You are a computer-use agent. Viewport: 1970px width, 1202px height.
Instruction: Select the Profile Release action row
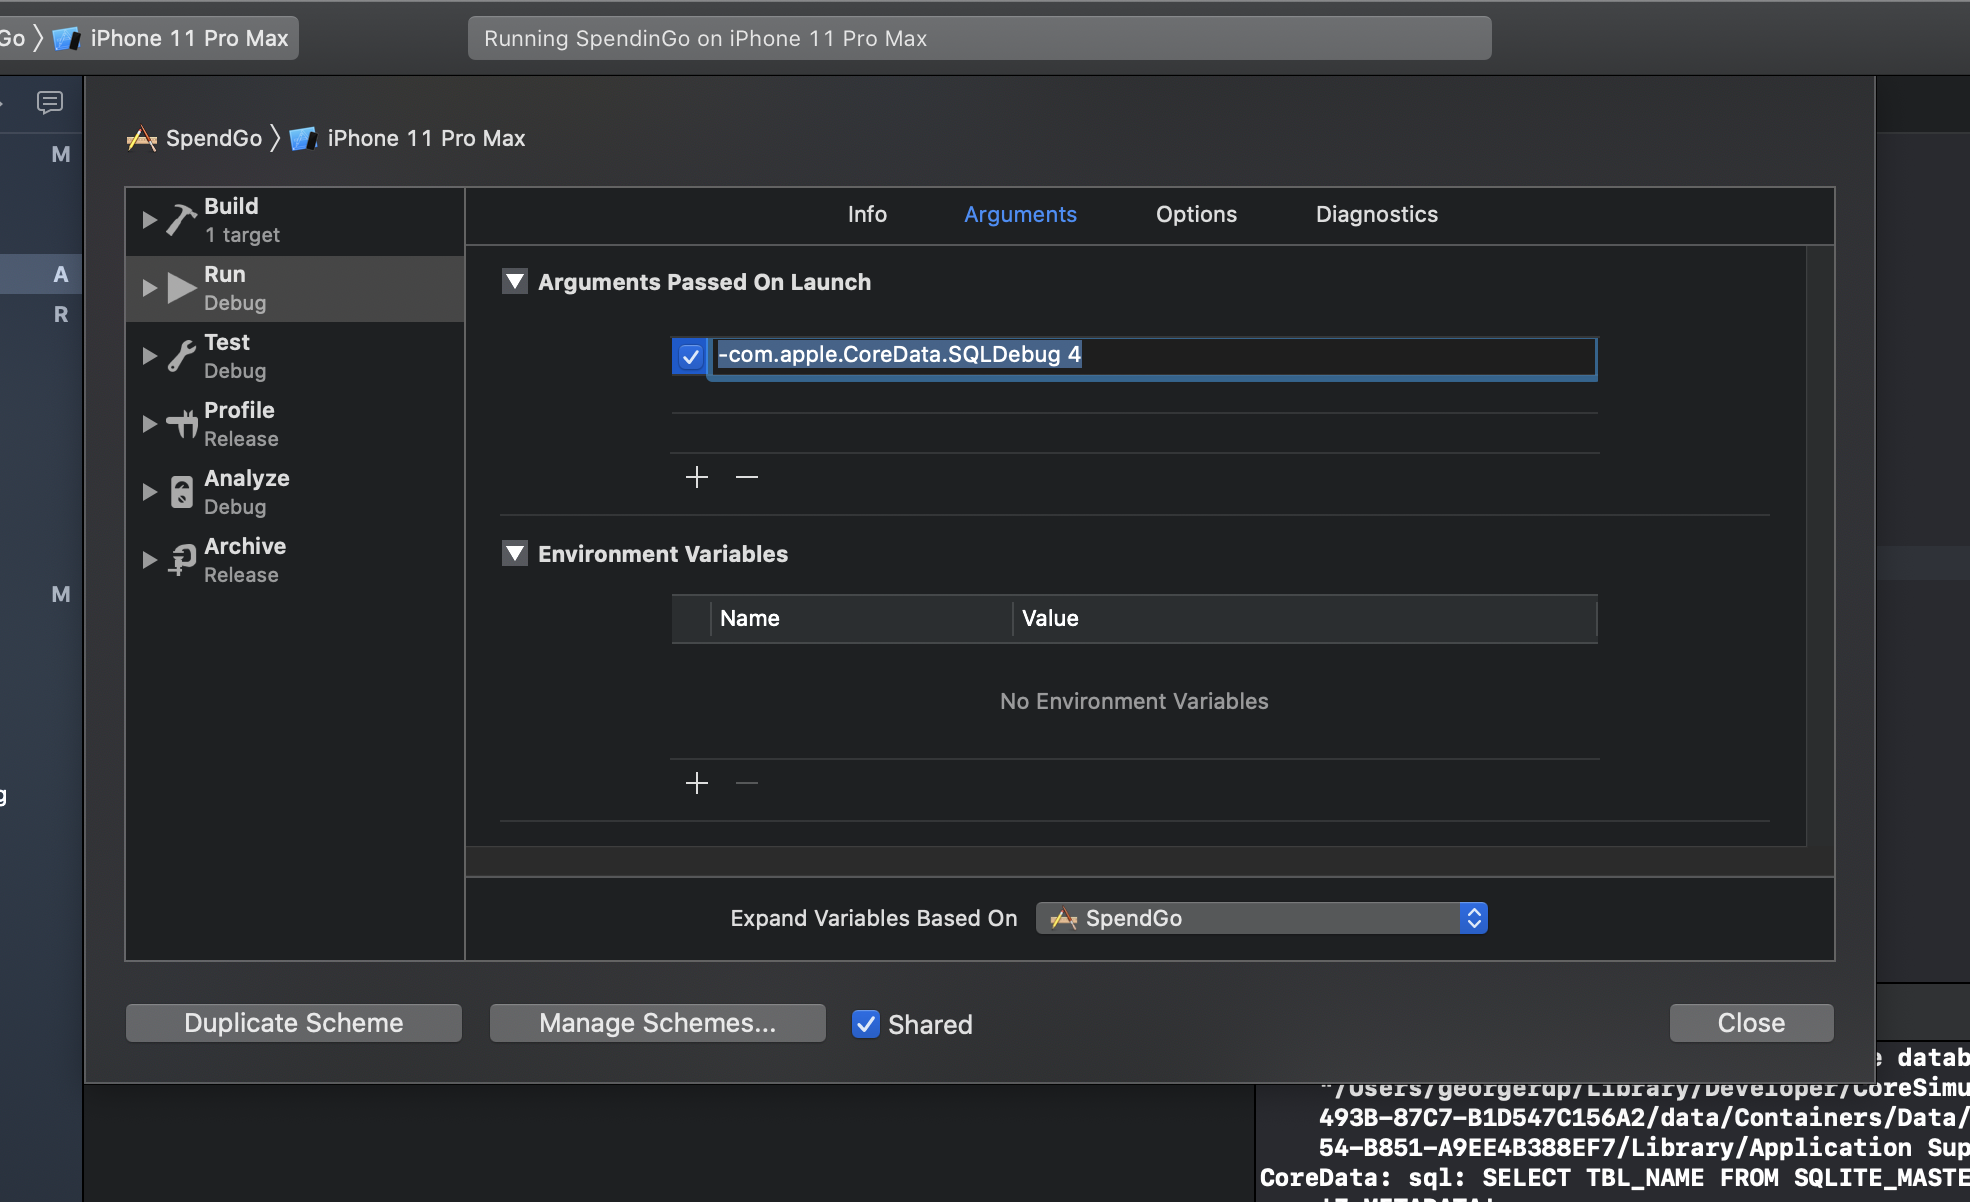295,424
